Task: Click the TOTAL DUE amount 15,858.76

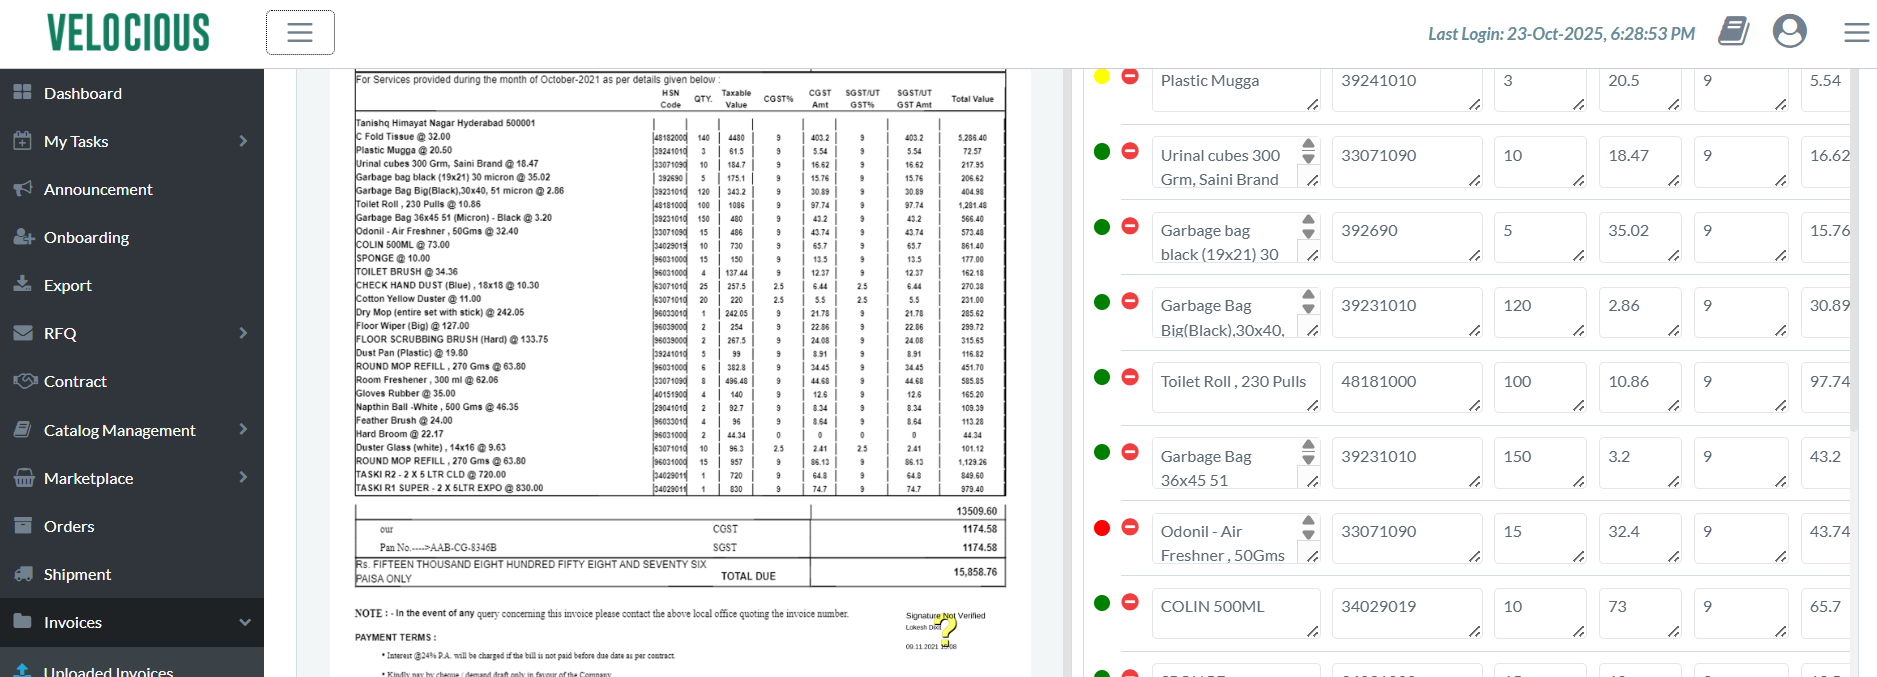Action: pyautogui.click(x=975, y=572)
